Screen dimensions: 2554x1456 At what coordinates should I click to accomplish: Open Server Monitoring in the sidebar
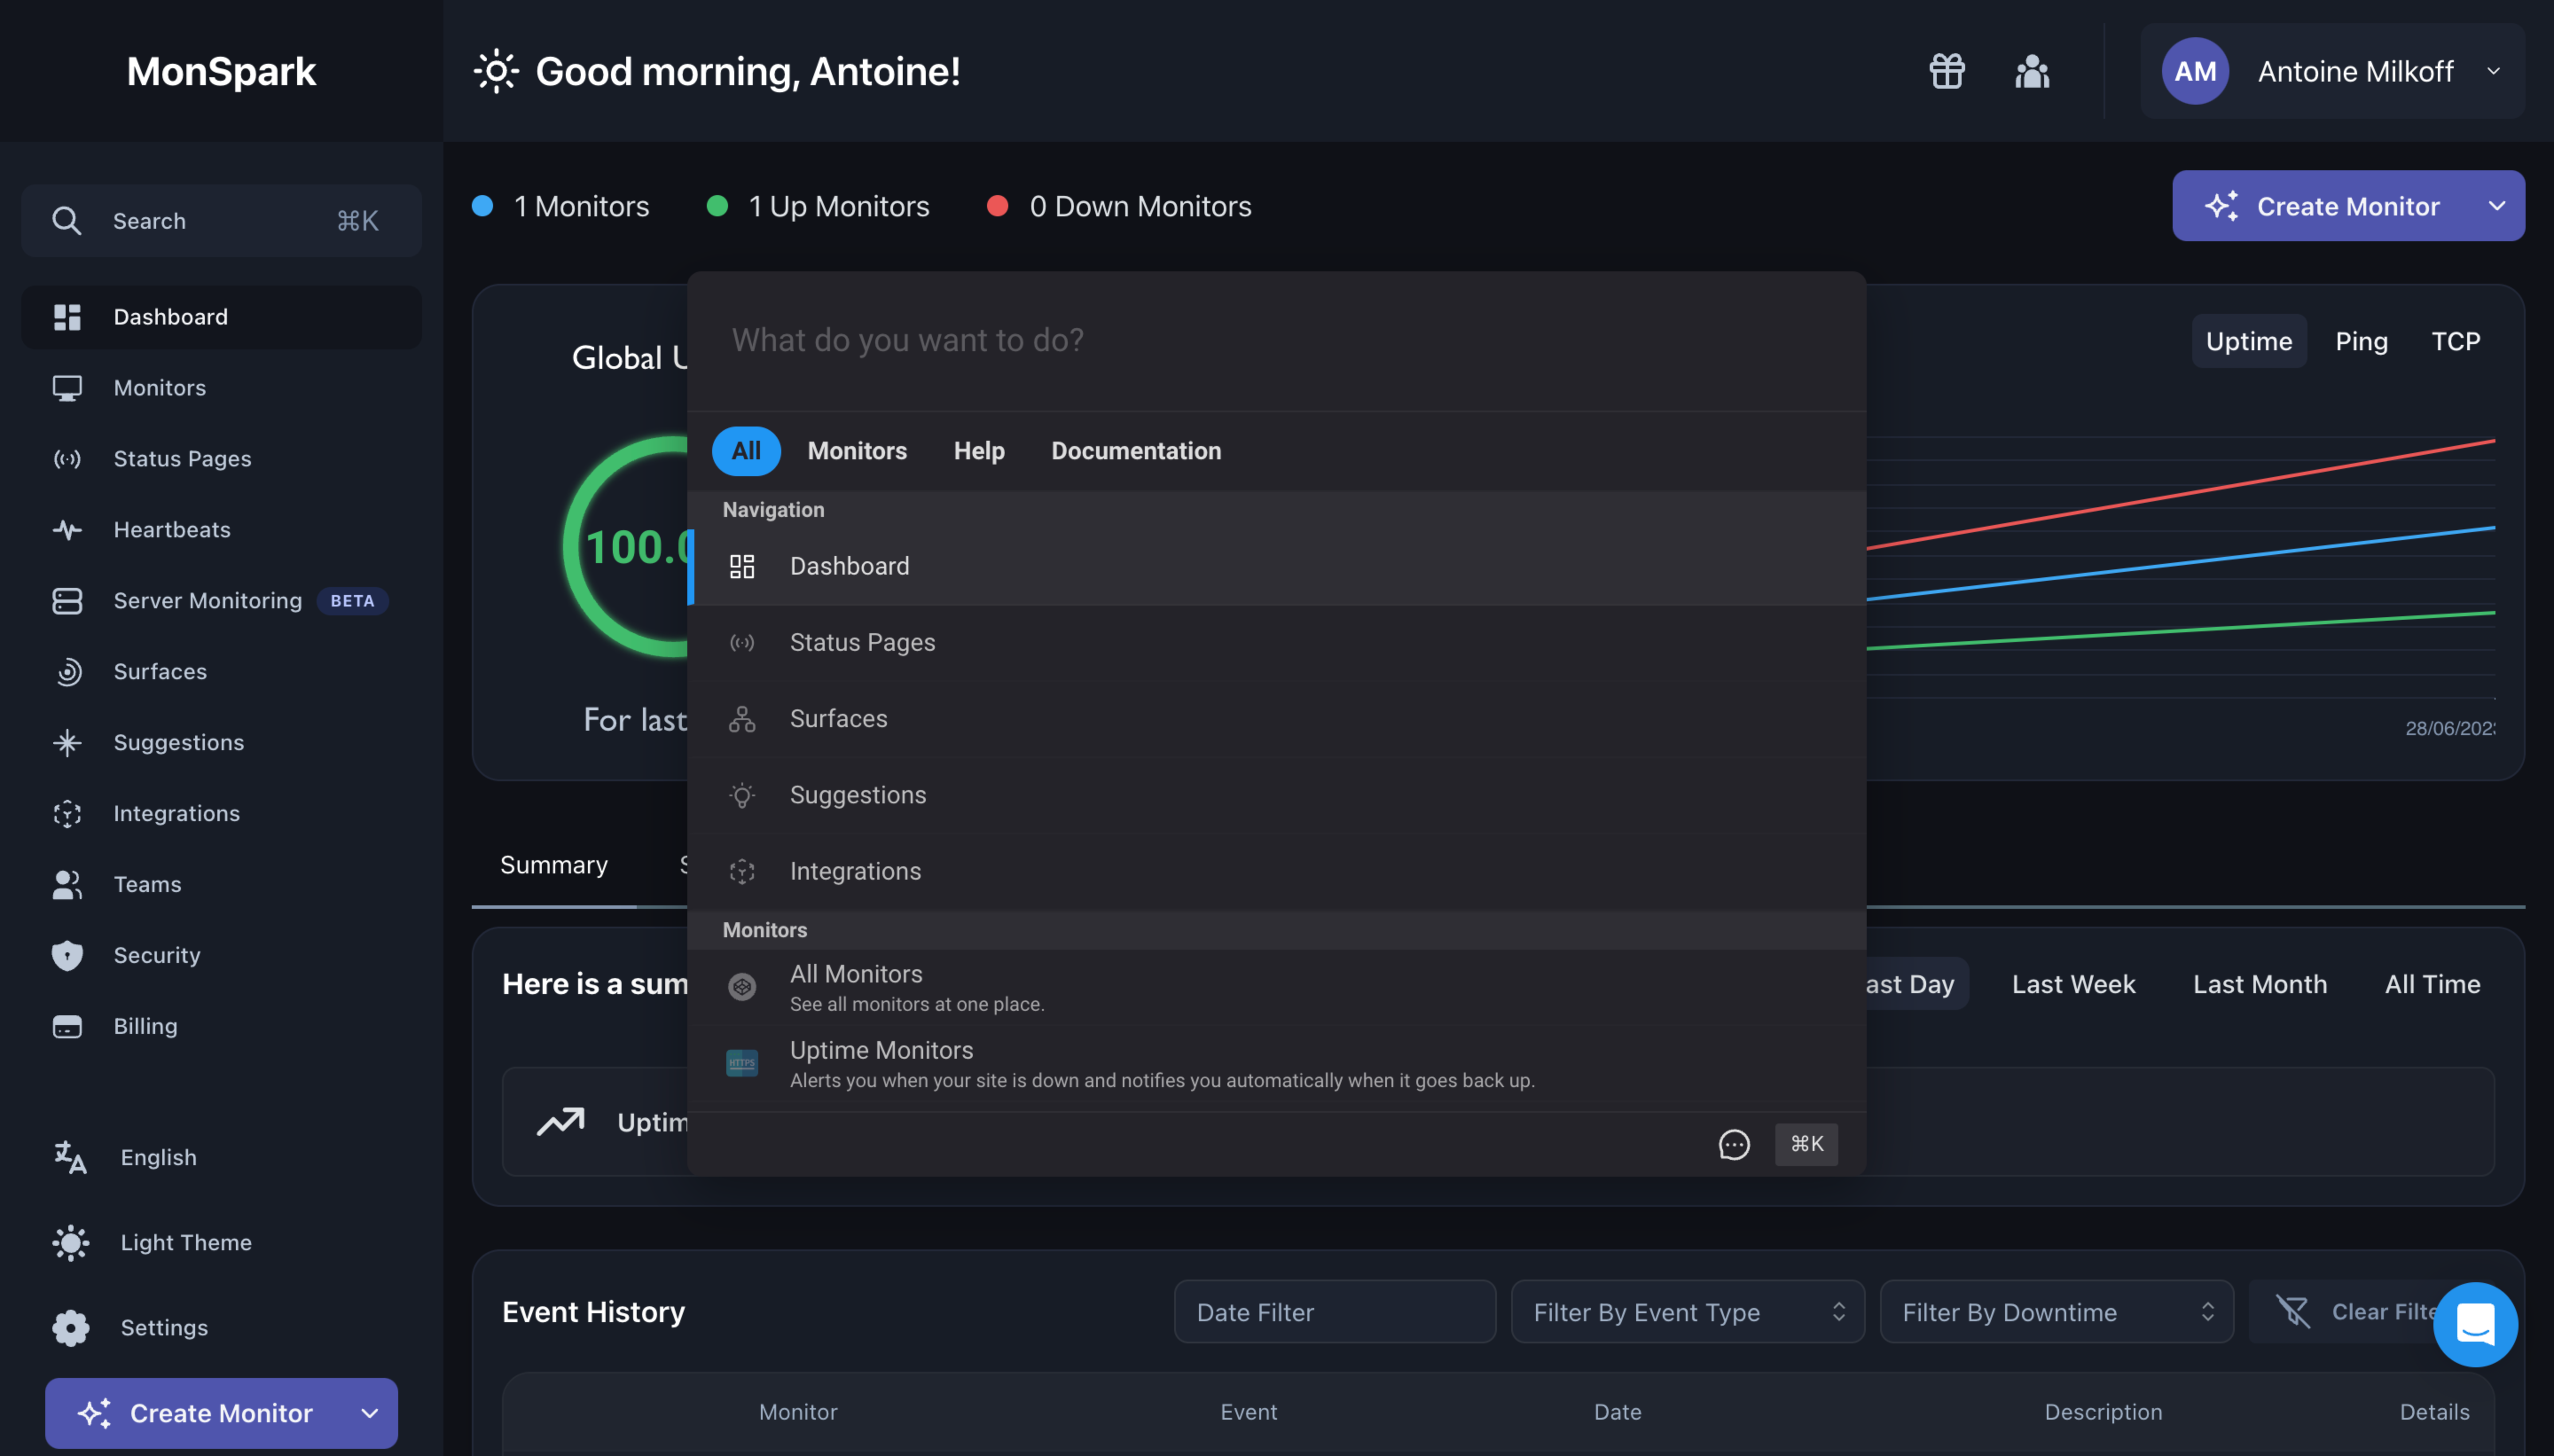click(x=221, y=601)
